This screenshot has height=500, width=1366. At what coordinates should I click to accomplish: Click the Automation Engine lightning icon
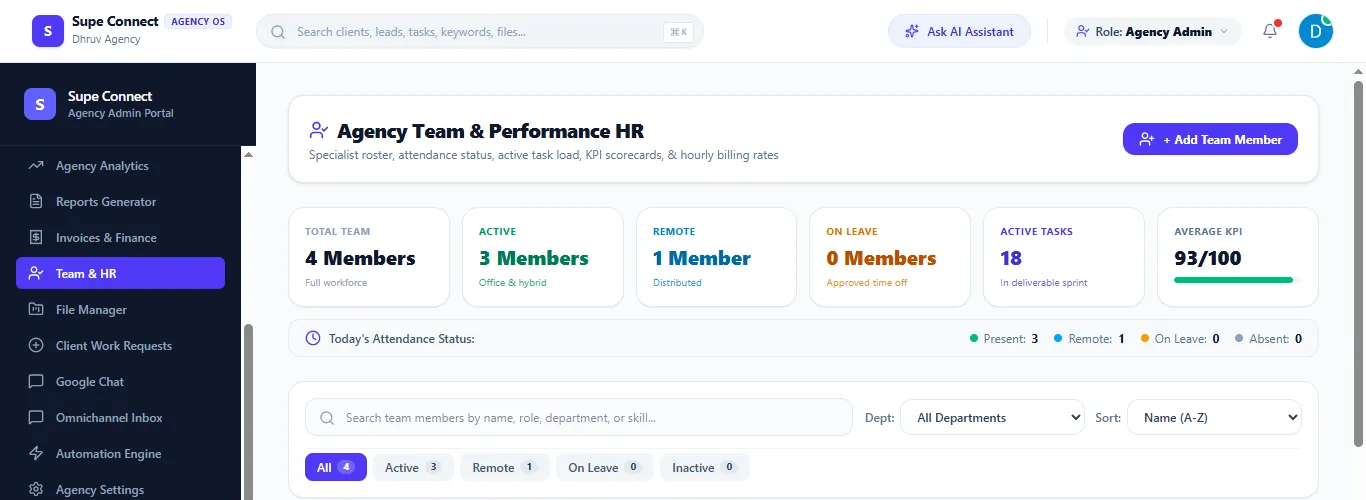point(36,454)
